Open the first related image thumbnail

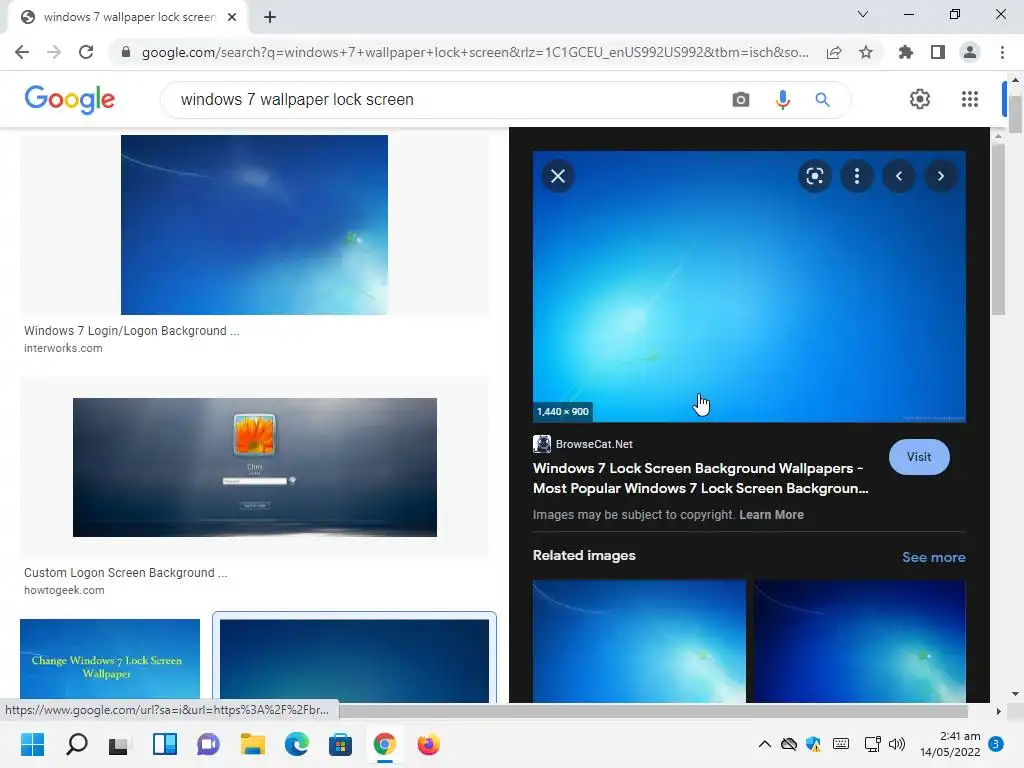pos(639,641)
